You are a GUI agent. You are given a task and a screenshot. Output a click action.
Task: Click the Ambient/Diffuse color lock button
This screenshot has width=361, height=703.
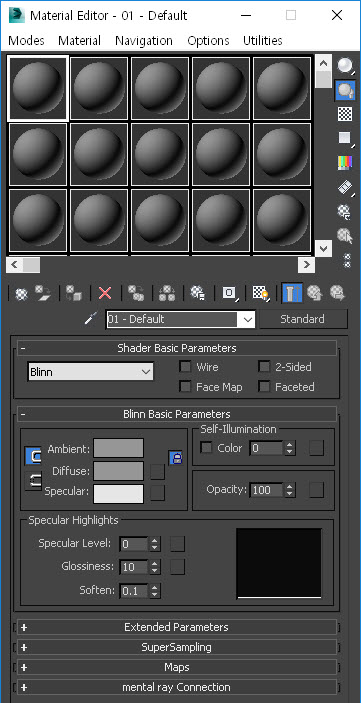pos(34,456)
